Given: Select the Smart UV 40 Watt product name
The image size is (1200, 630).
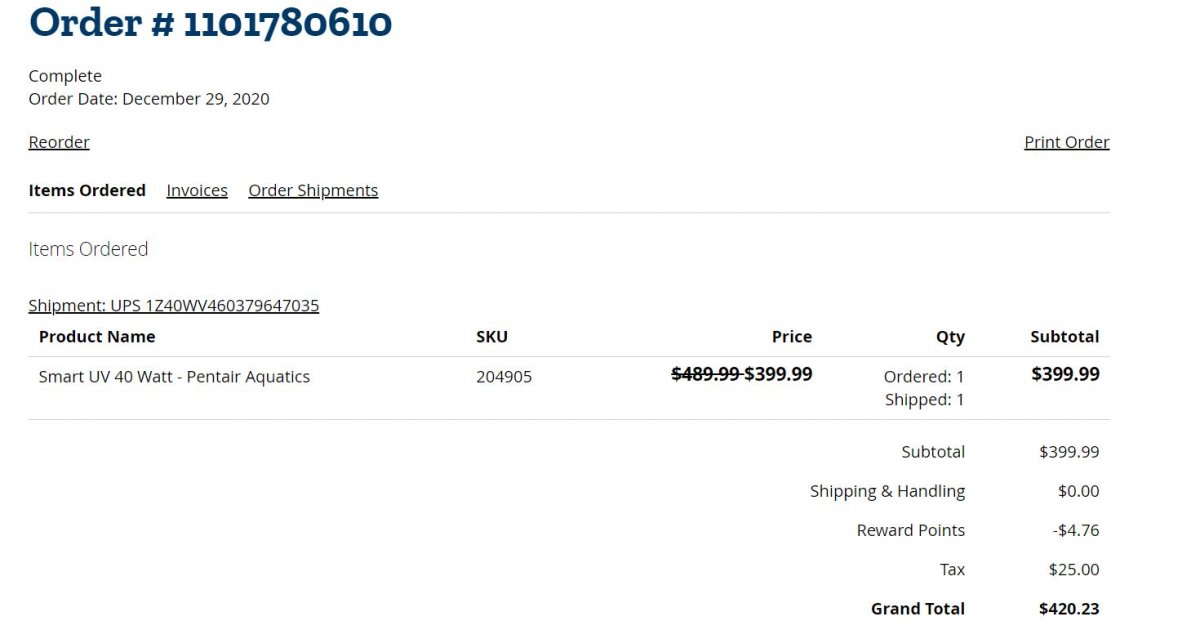Looking at the screenshot, I should click(x=174, y=377).
